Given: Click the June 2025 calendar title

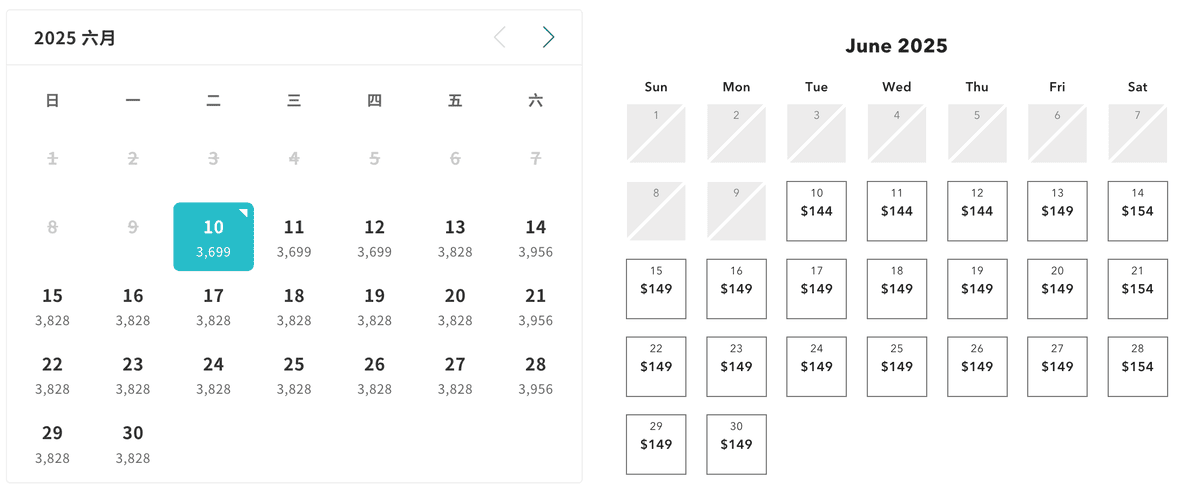Looking at the screenshot, I should (896, 46).
